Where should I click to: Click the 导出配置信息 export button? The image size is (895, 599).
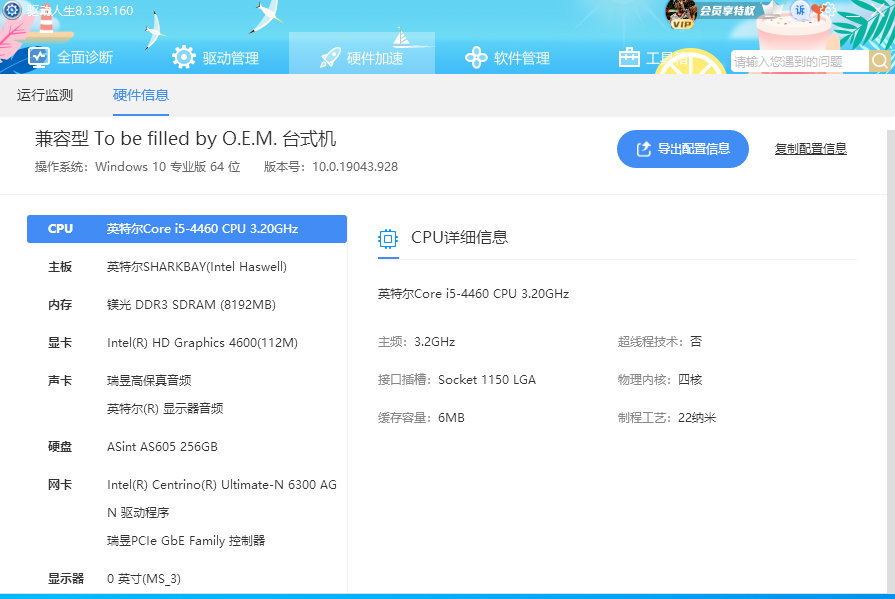tap(683, 149)
